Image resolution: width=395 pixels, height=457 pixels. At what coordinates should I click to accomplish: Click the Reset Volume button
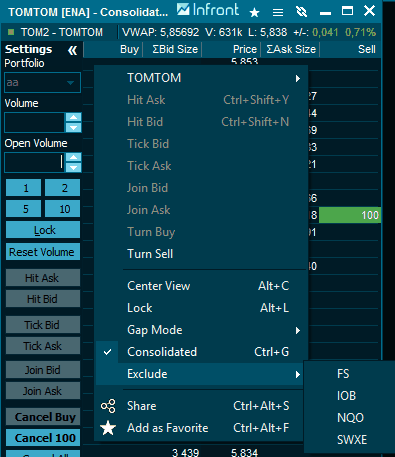[43, 252]
